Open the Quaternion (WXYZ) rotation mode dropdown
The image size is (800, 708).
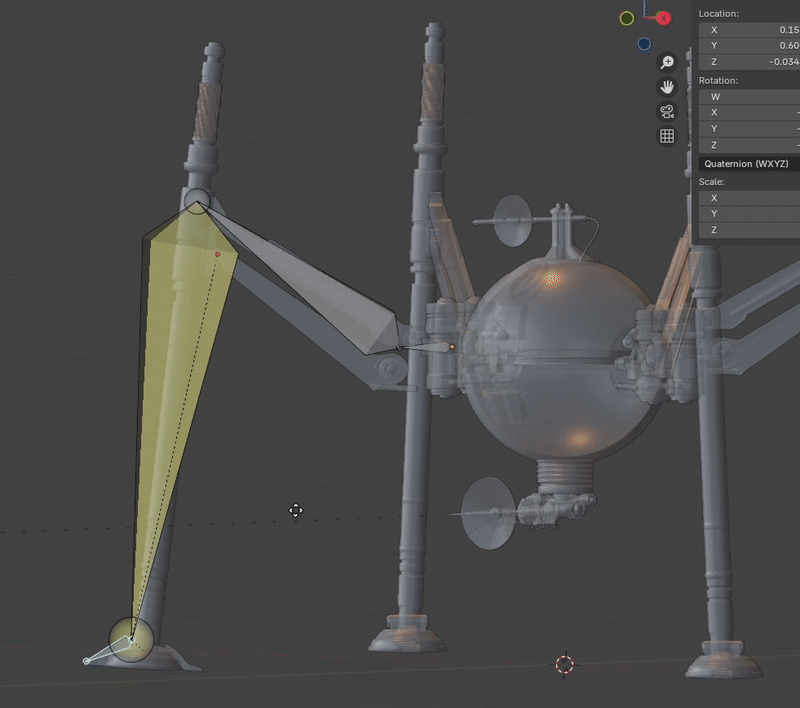coord(749,164)
